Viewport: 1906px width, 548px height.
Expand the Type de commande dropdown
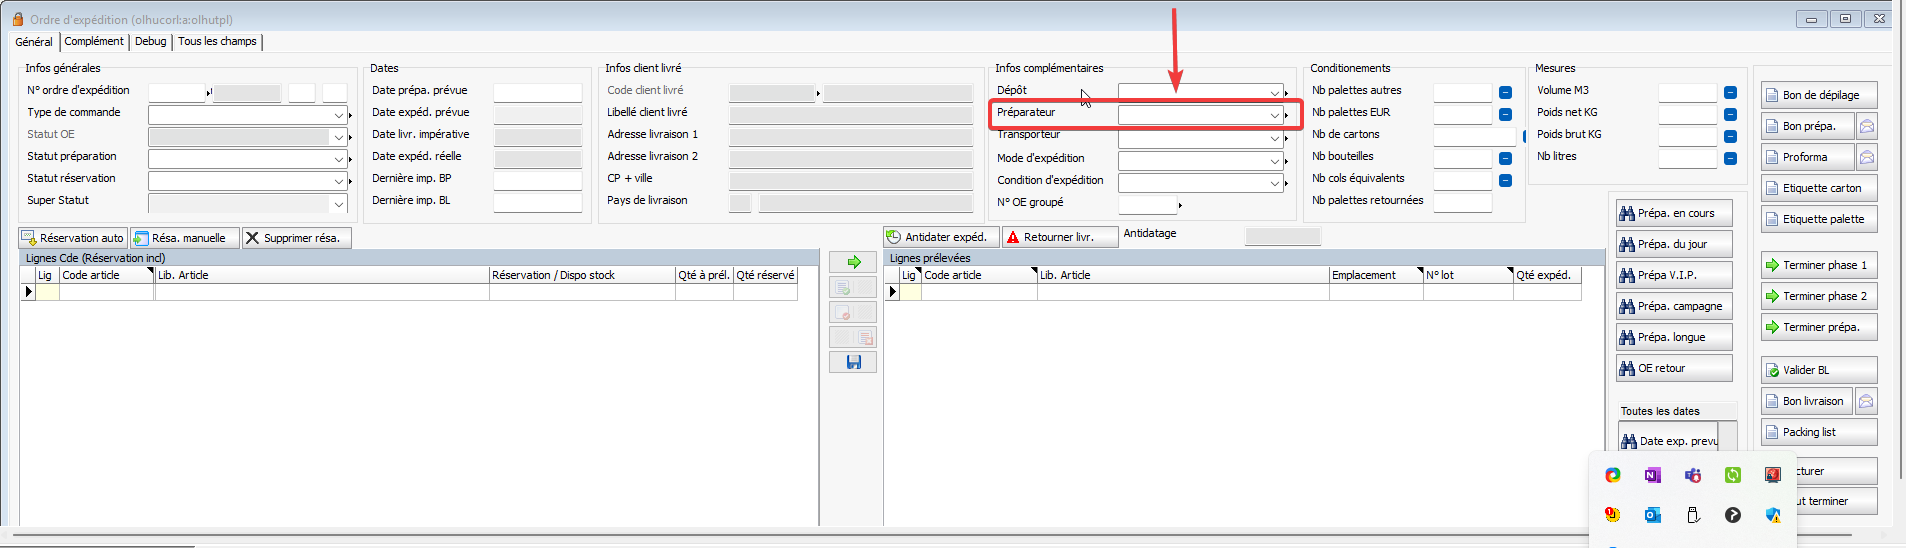point(338,115)
